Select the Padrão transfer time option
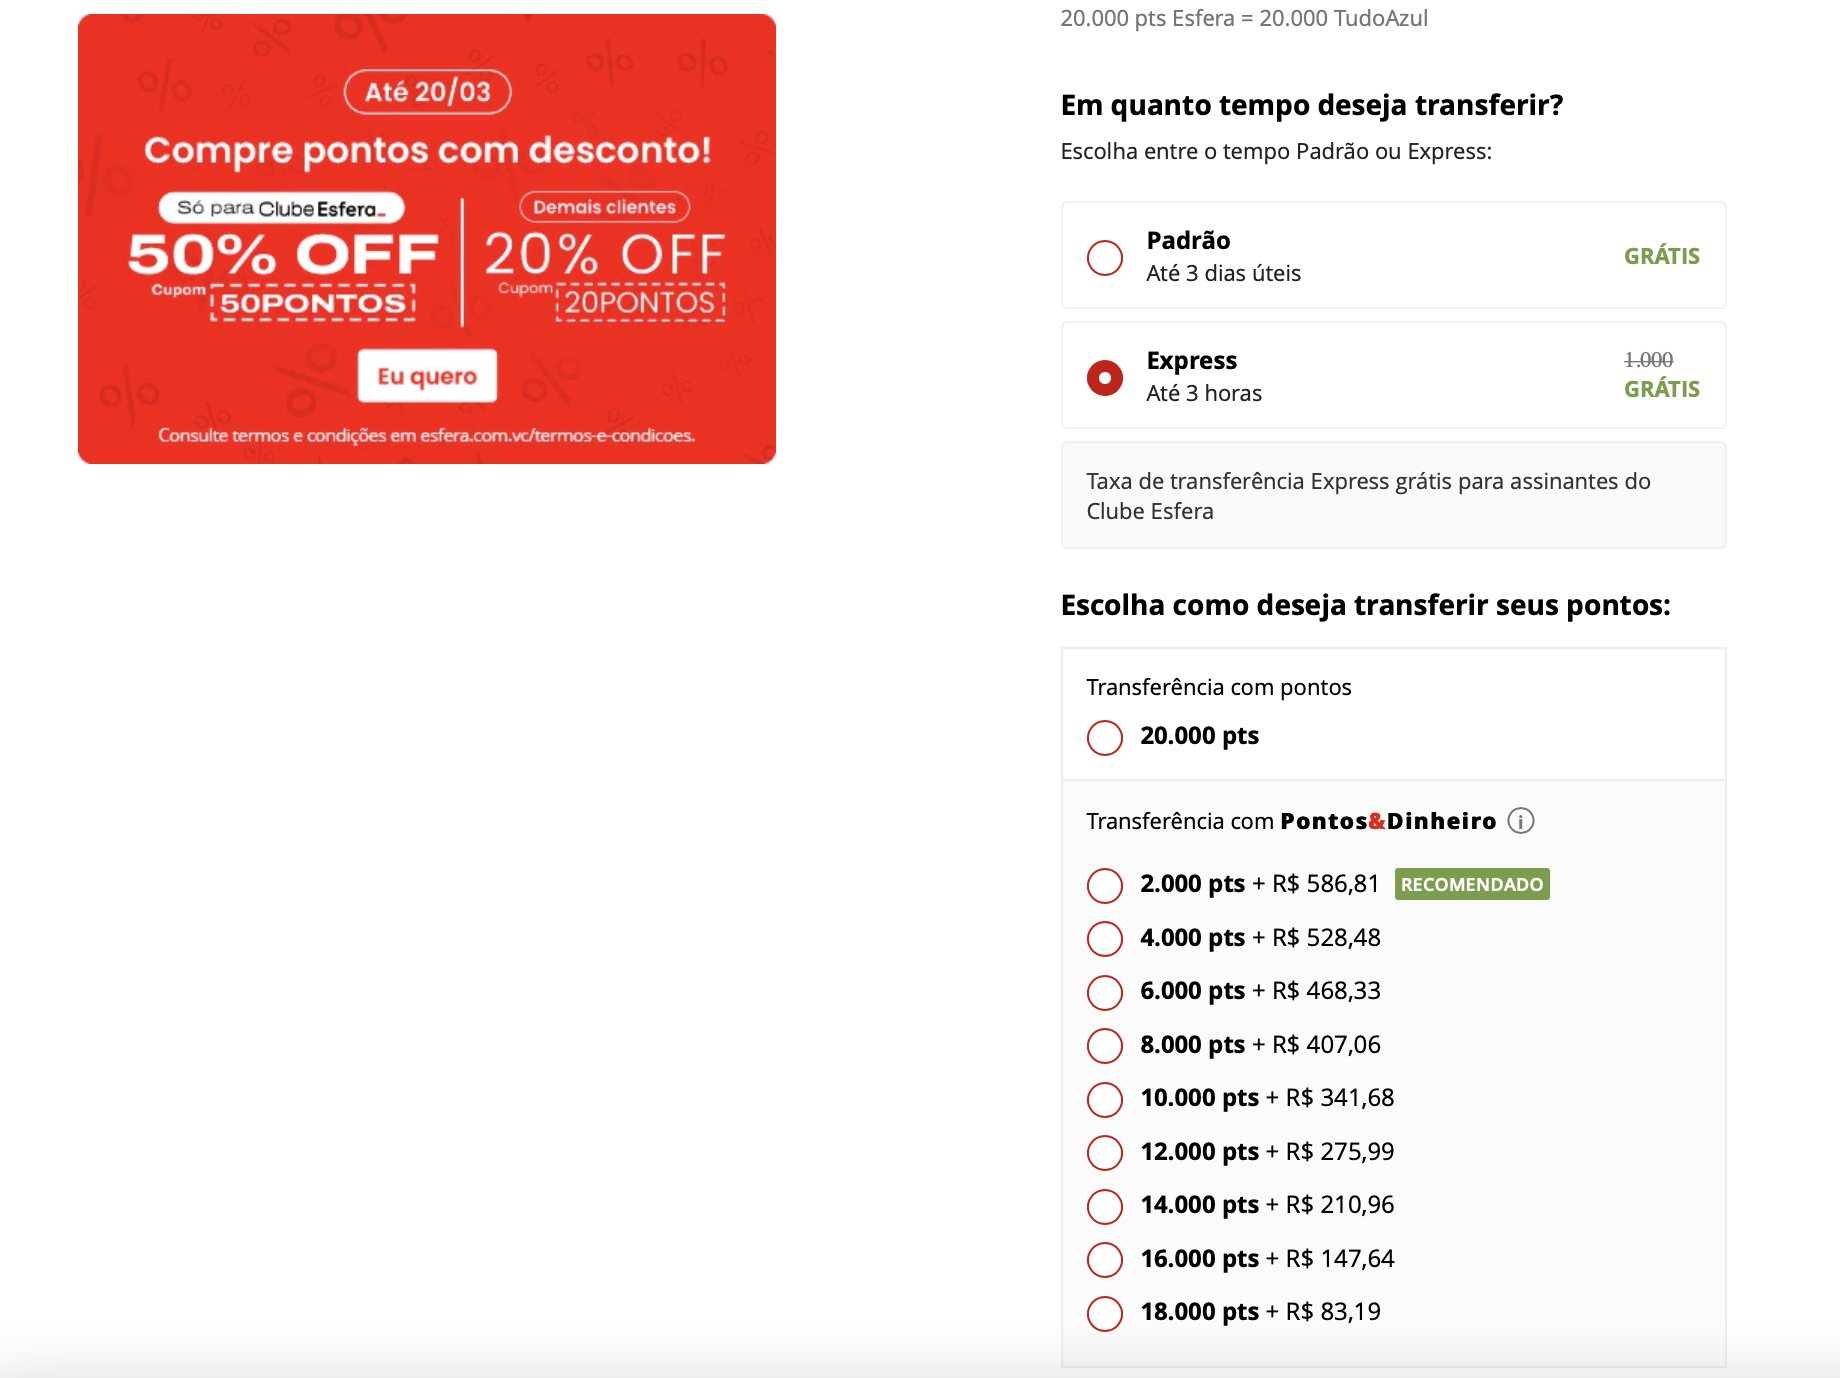 [1105, 257]
